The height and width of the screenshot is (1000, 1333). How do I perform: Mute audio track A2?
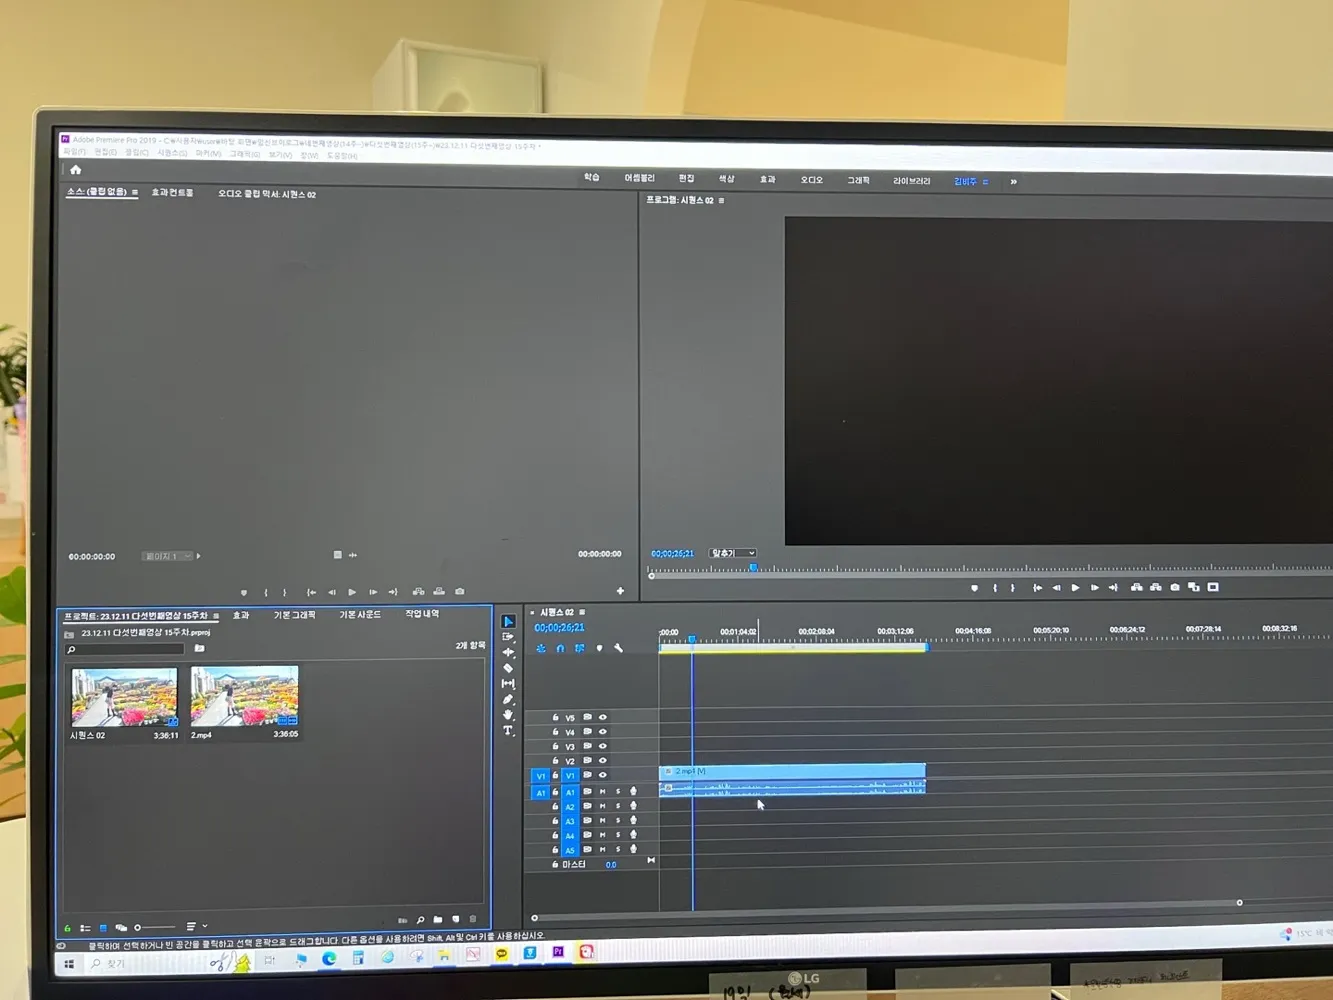click(x=602, y=806)
